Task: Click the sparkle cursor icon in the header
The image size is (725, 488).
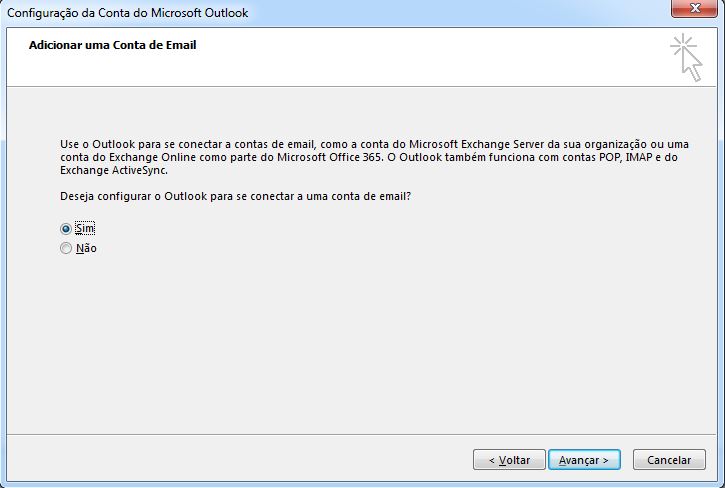Action: click(x=686, y=56)
